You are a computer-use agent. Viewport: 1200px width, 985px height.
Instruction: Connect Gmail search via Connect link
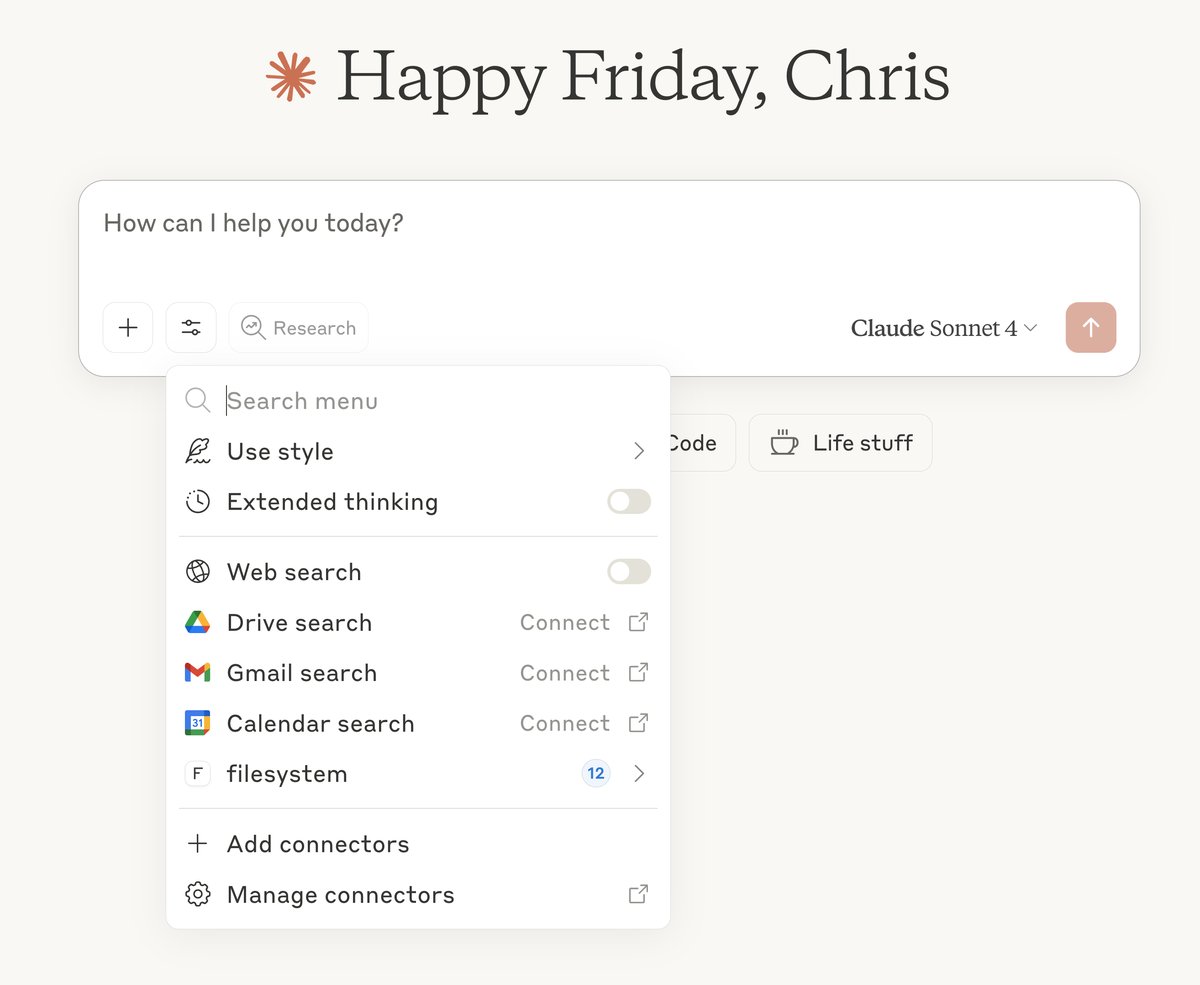tap(565, 673)
